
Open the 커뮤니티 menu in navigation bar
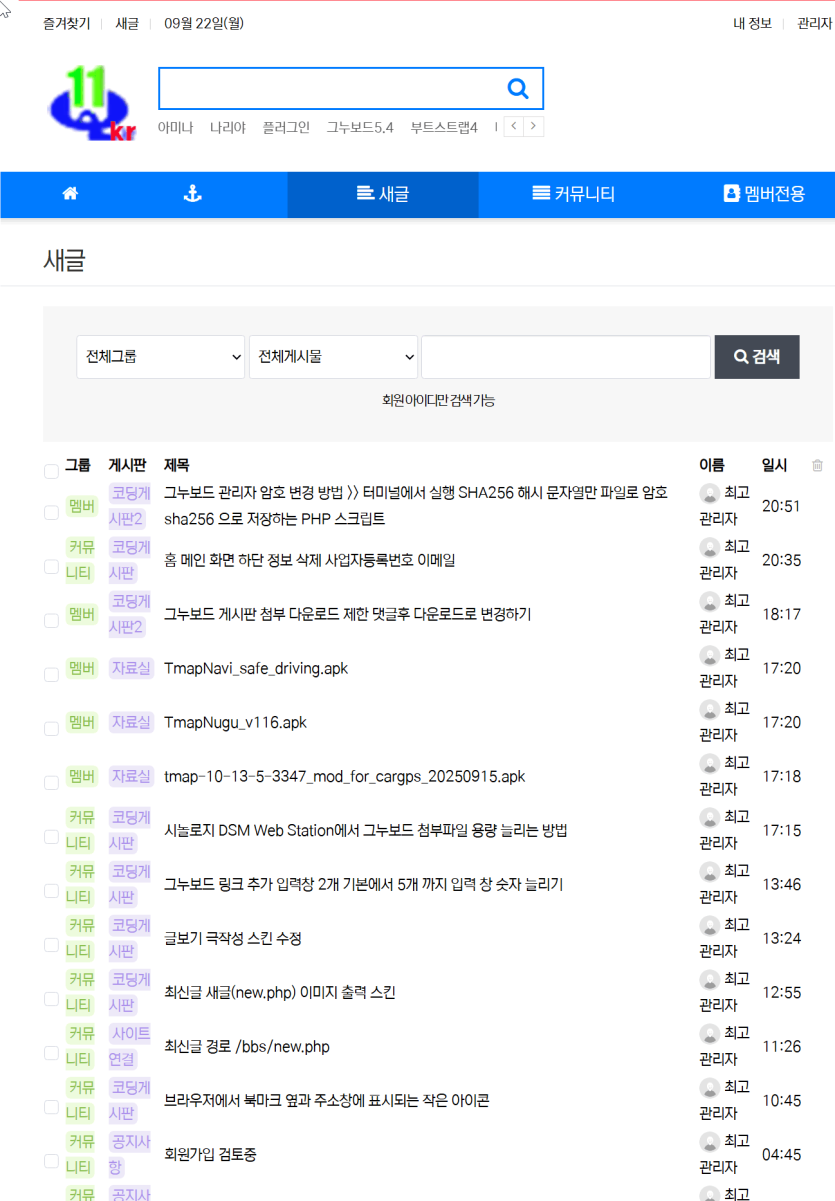pos(574,195)
